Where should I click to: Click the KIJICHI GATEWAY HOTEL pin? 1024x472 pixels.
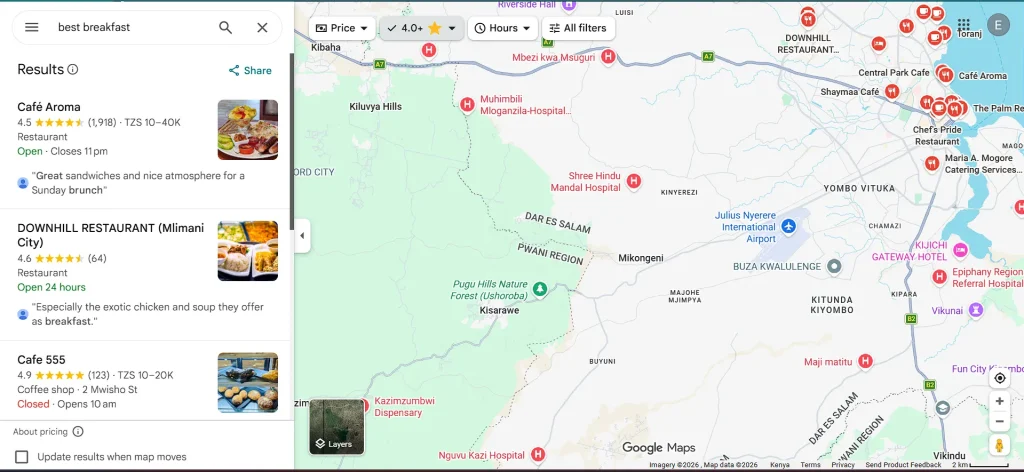coord(959,249)
